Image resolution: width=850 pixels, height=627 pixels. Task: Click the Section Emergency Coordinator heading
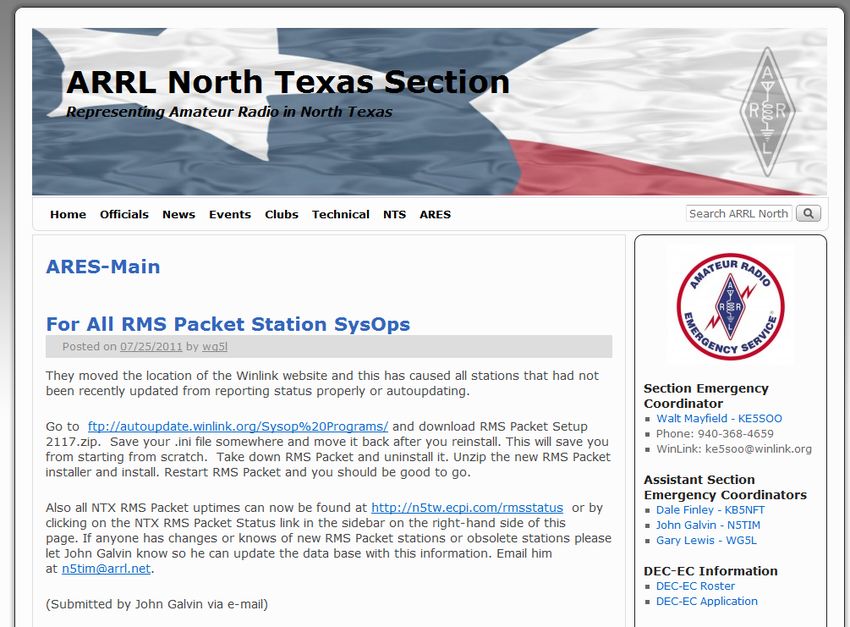tap(706, 396)
